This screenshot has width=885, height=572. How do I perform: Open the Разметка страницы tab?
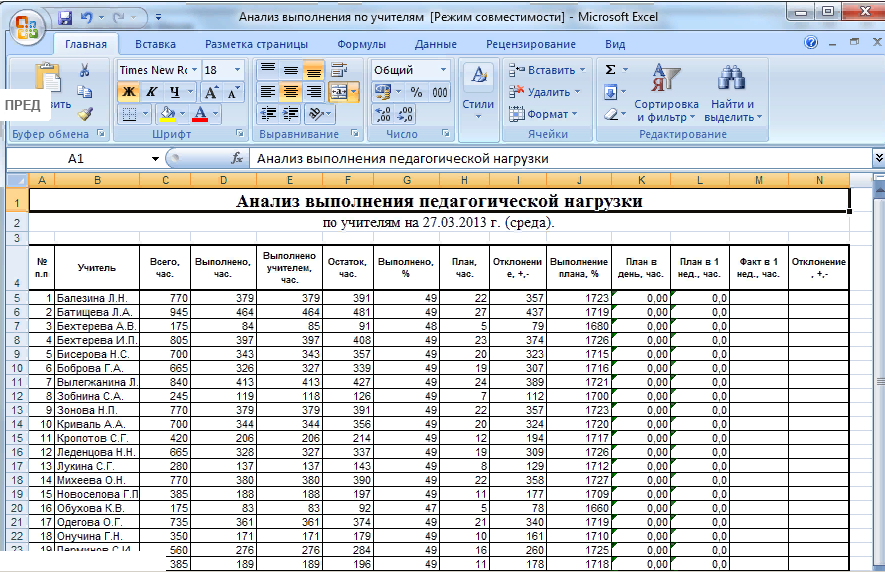pyautogui.click(x=257, y=44)
